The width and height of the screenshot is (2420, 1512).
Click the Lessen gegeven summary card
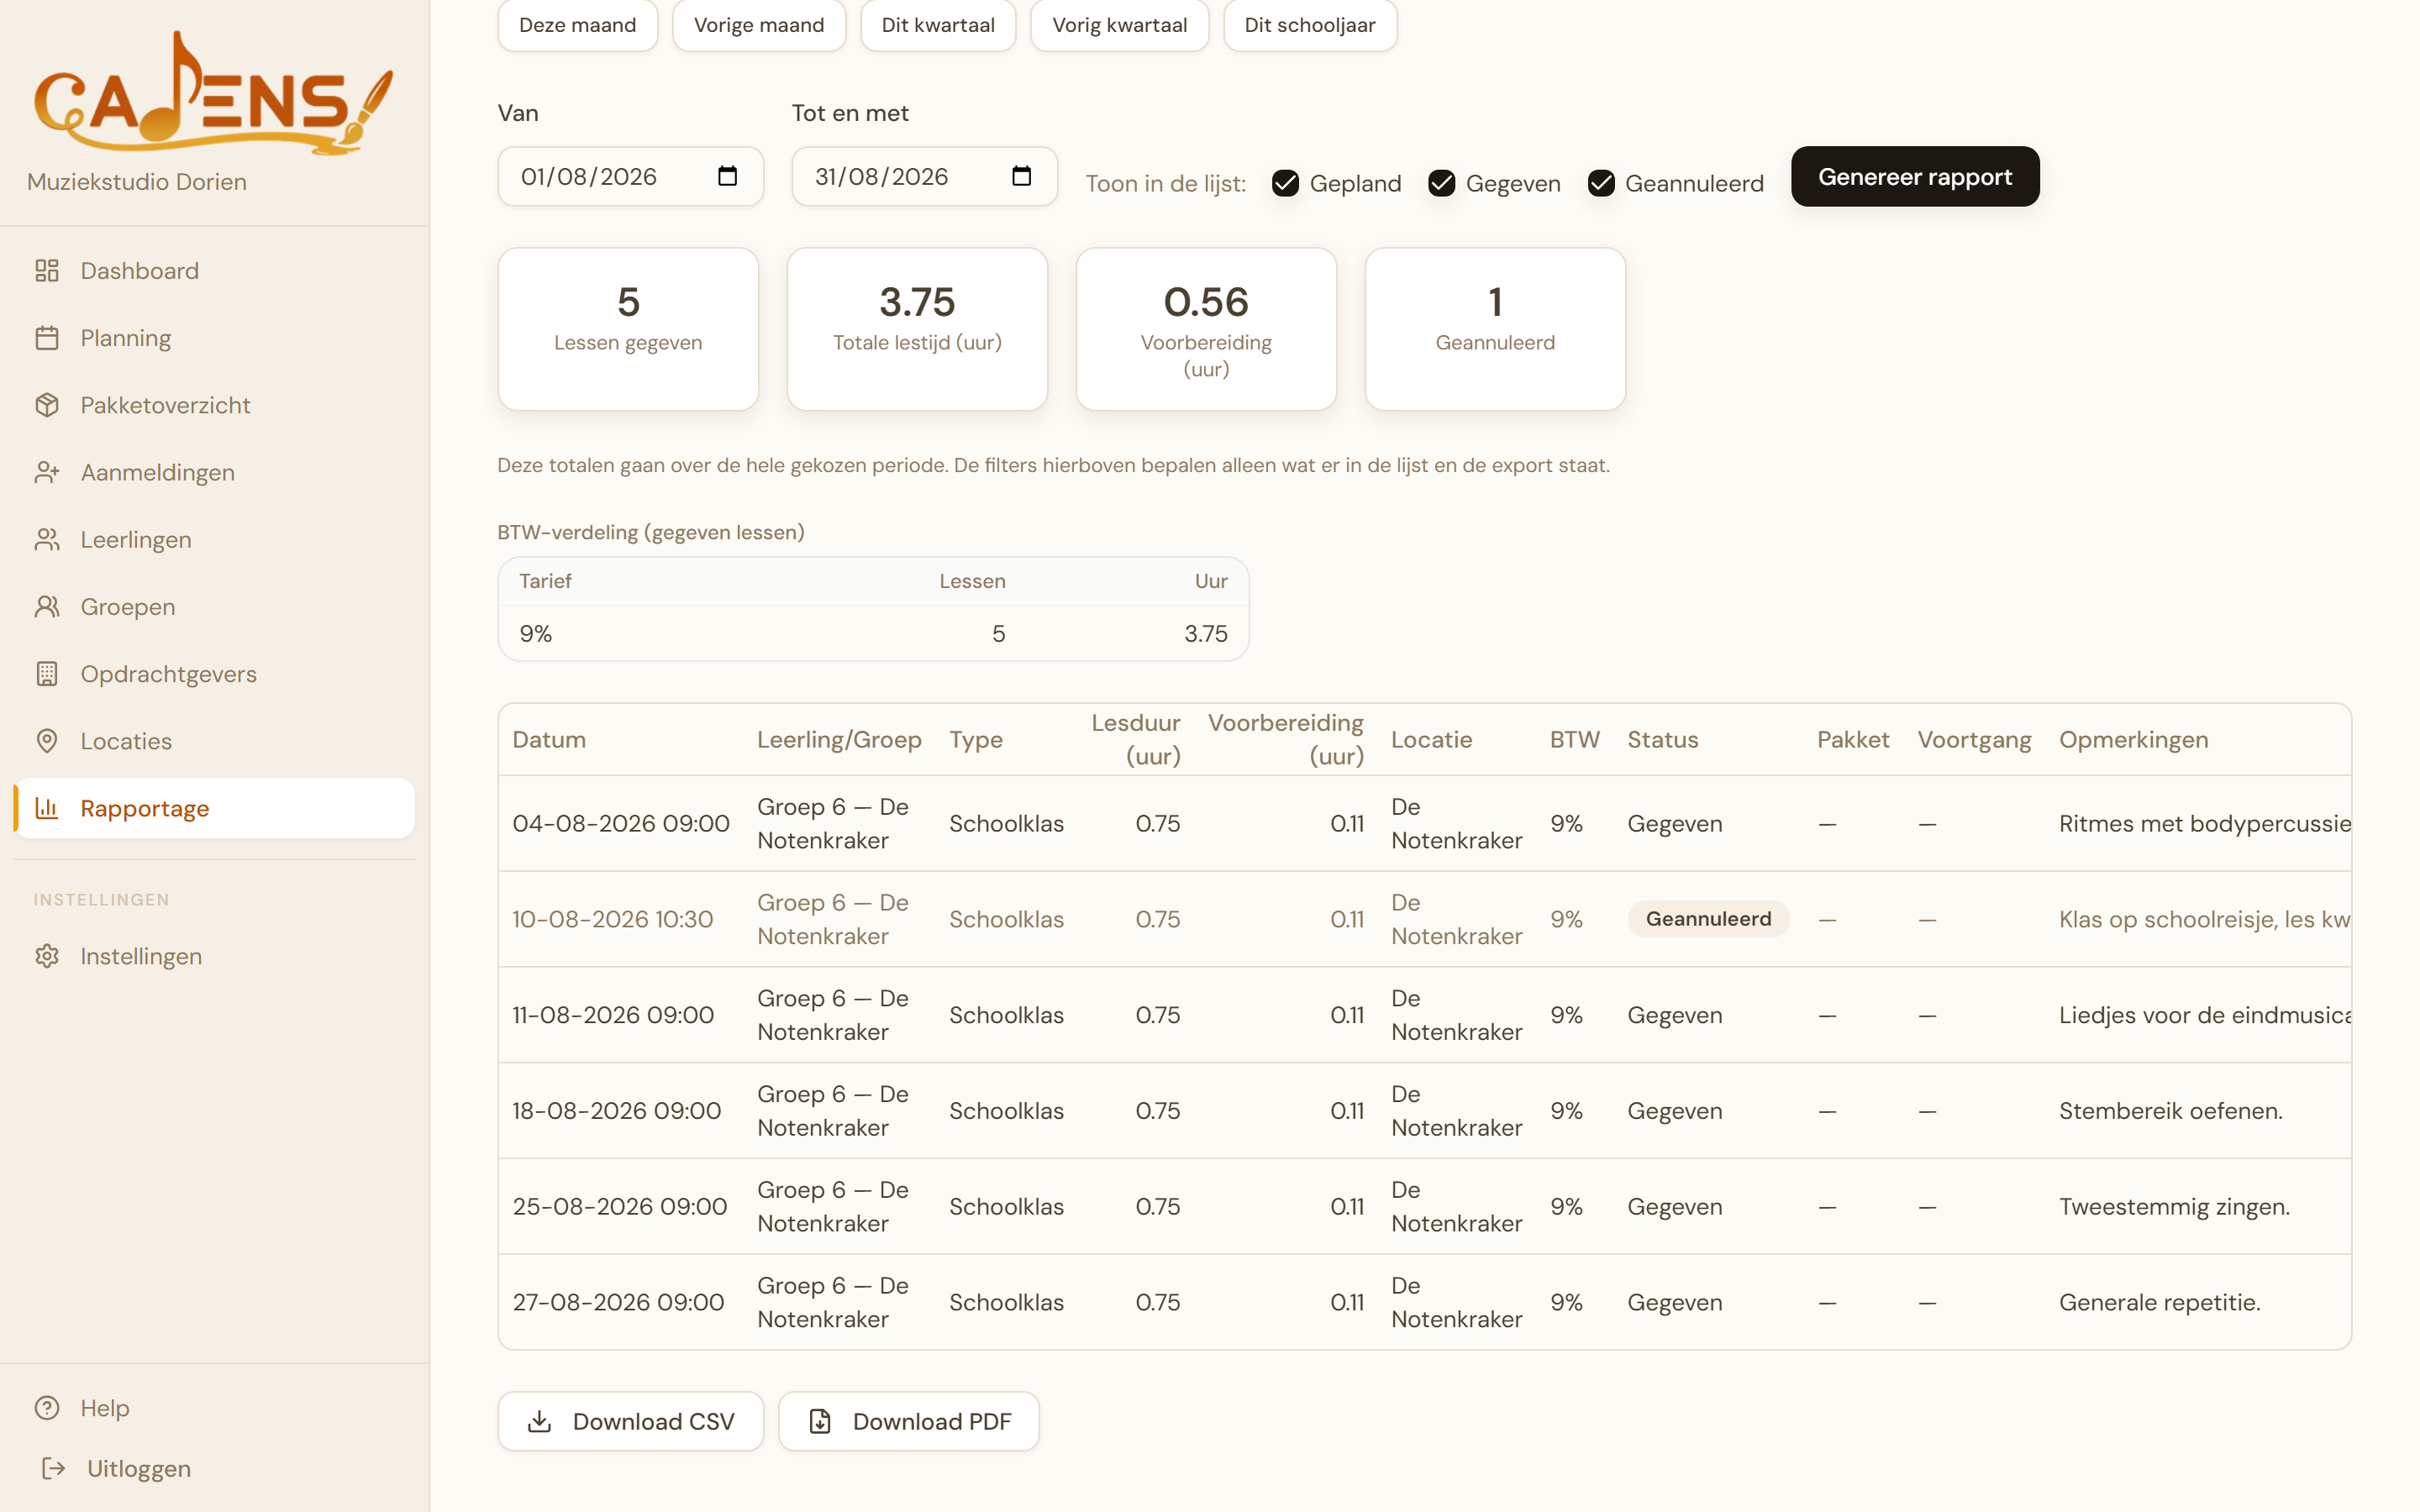pyautogui.click(x=628, y=329)
